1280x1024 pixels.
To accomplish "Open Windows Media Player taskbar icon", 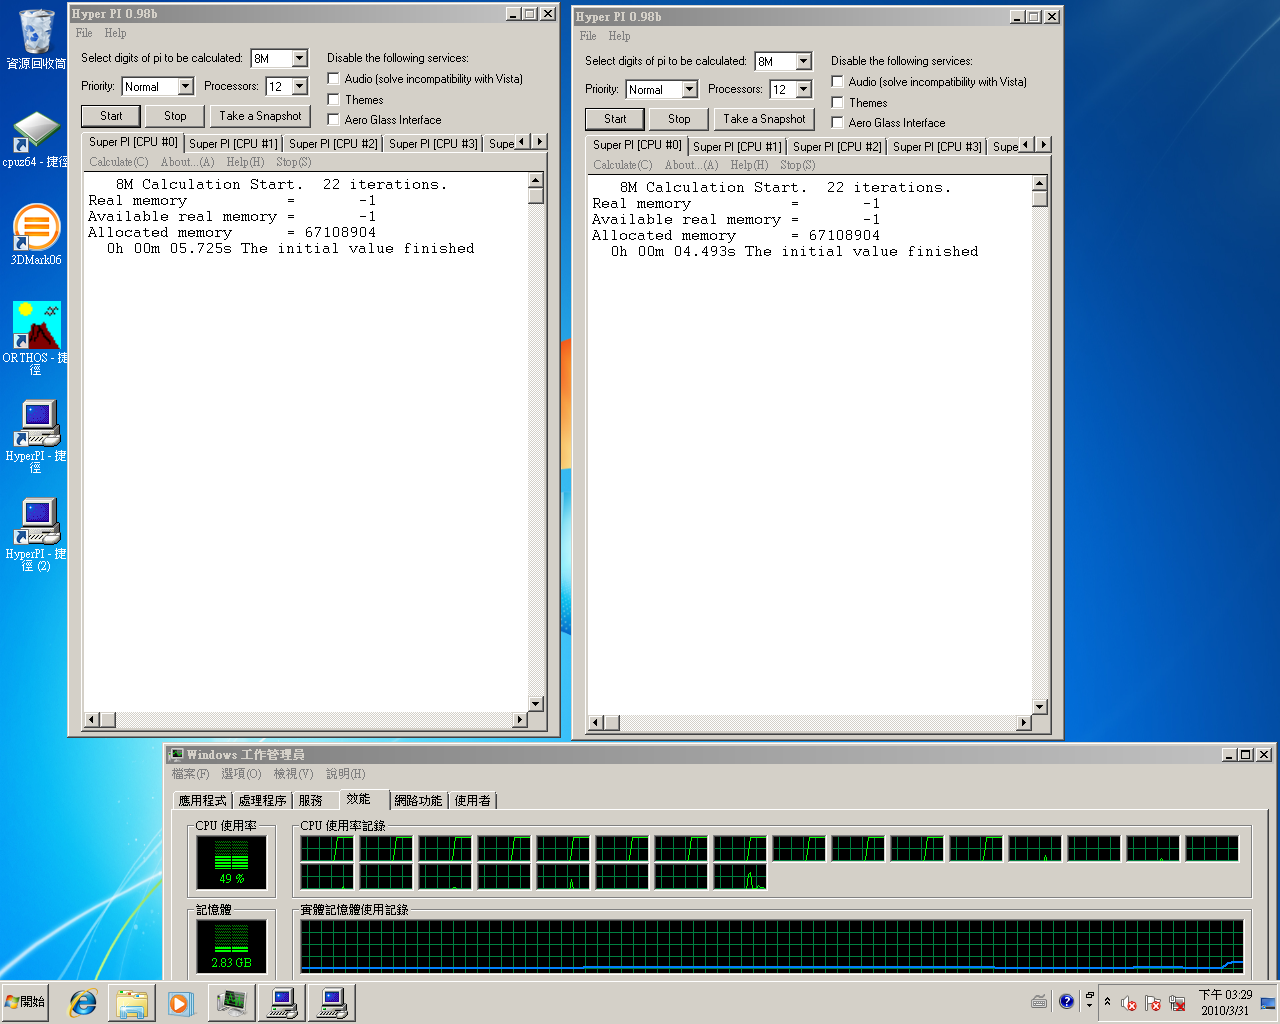I will click(x=180, y=1002).
